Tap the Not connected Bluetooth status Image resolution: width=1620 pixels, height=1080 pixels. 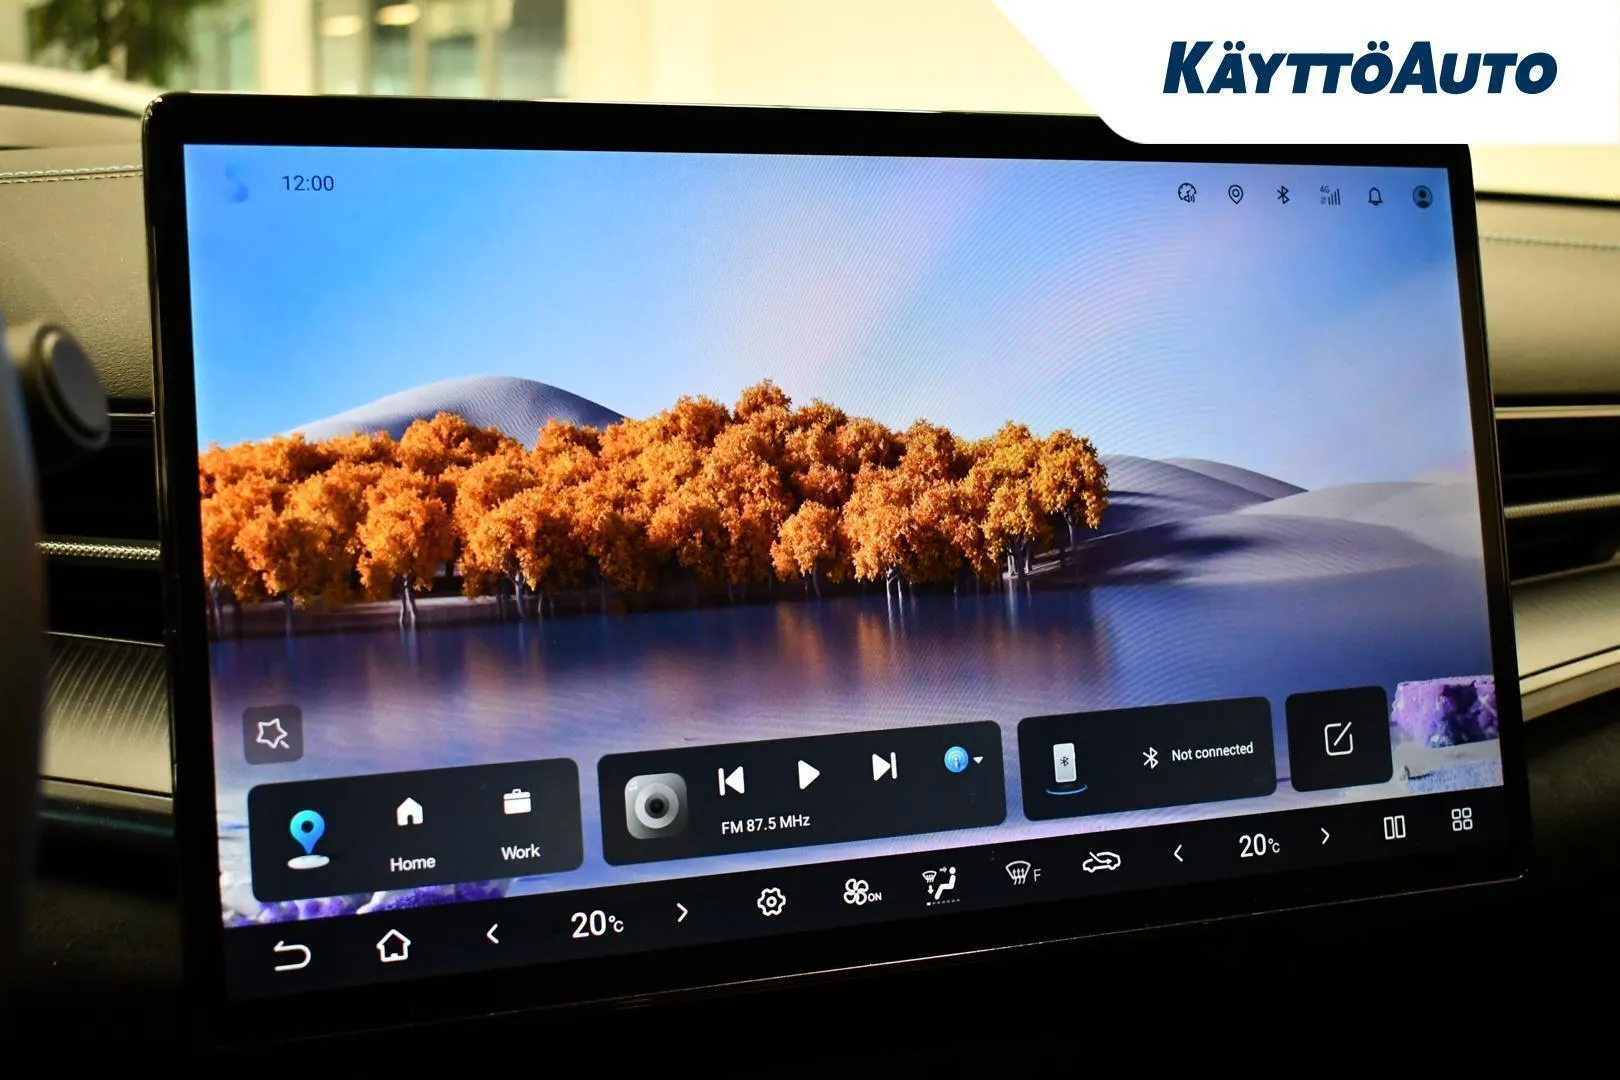click(x=1198, y=754)
